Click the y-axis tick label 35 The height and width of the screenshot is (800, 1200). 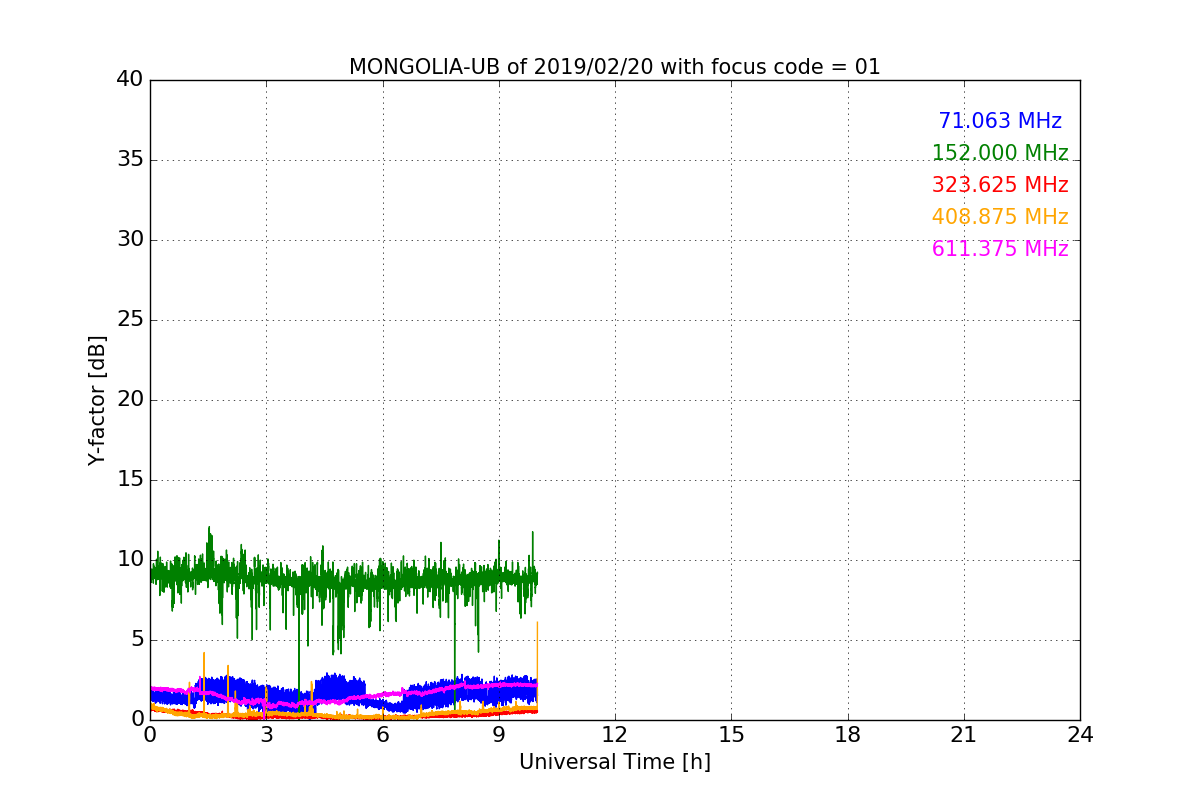(130, 159)
